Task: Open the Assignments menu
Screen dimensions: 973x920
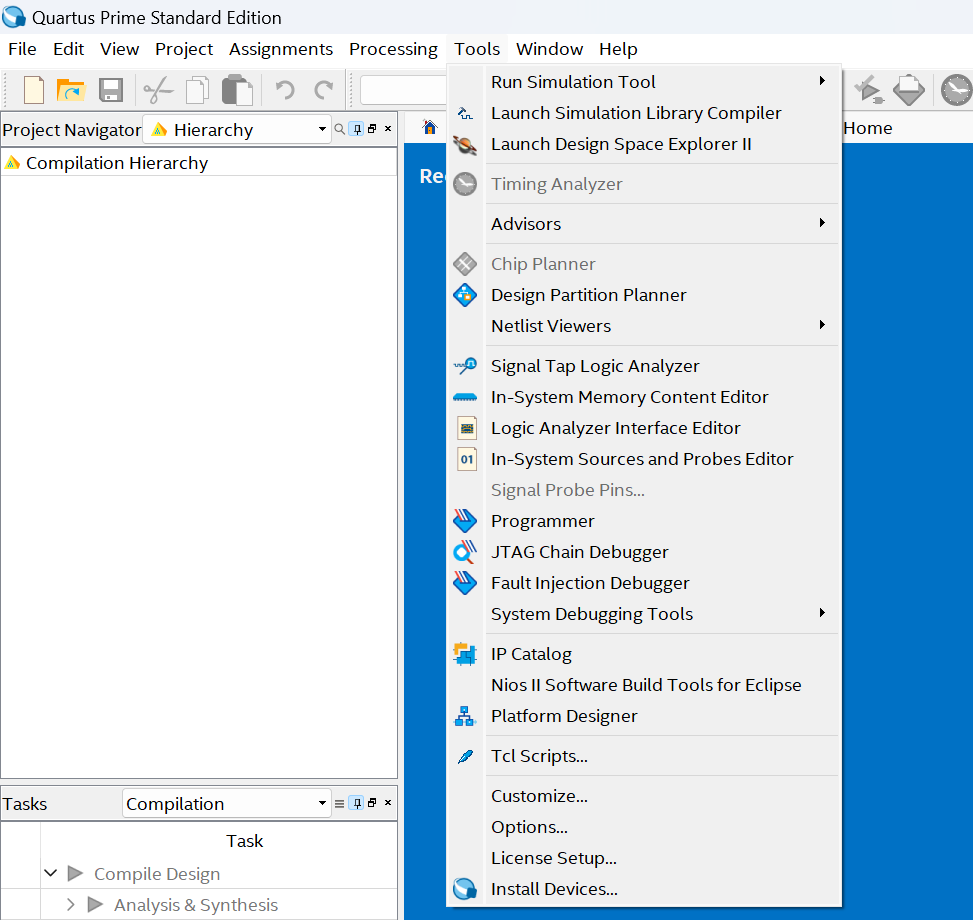Action: coord(281,49)
